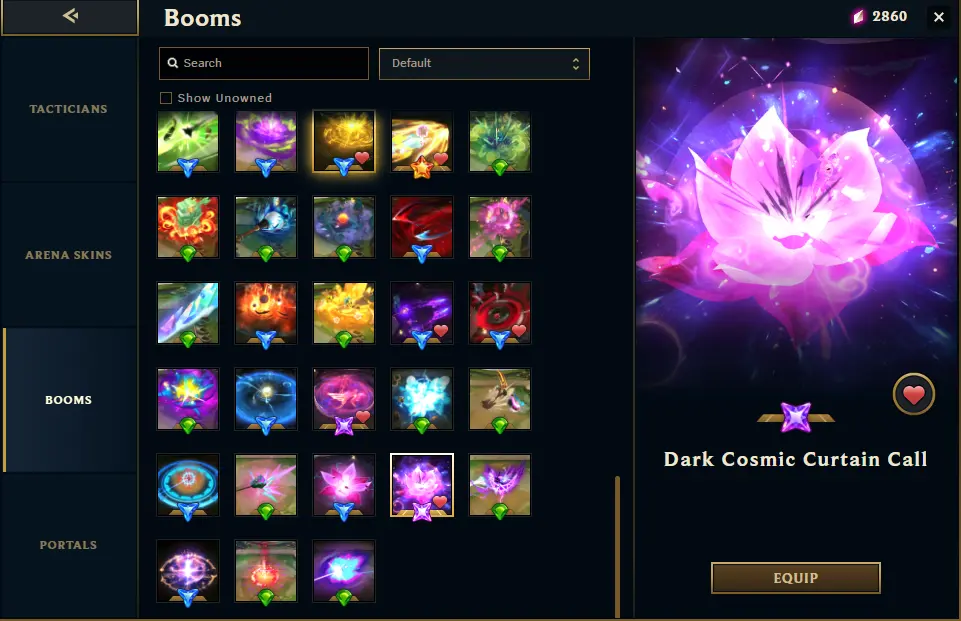Viewport: 961px width, 621px height.
Task: Choose the red vortex boom icon
Action: pyautogui.click(x=499, y=313)
